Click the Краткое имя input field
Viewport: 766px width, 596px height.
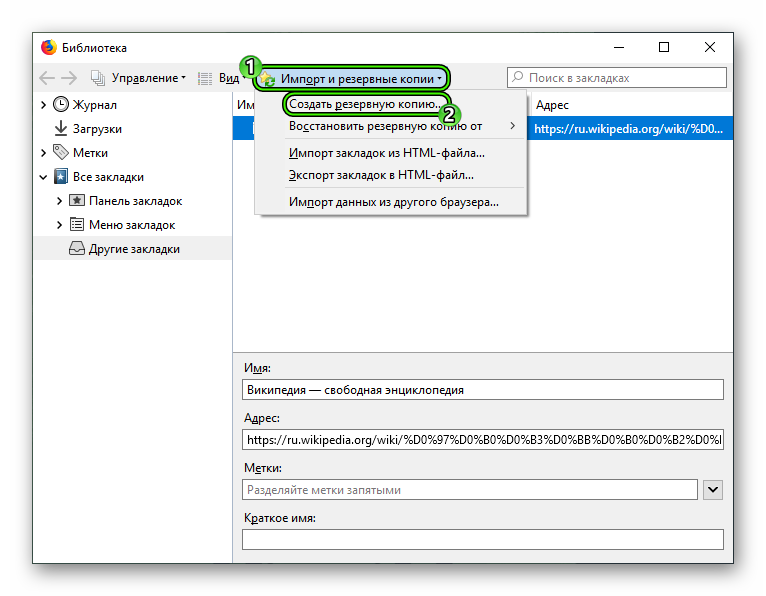coord(483,539)
